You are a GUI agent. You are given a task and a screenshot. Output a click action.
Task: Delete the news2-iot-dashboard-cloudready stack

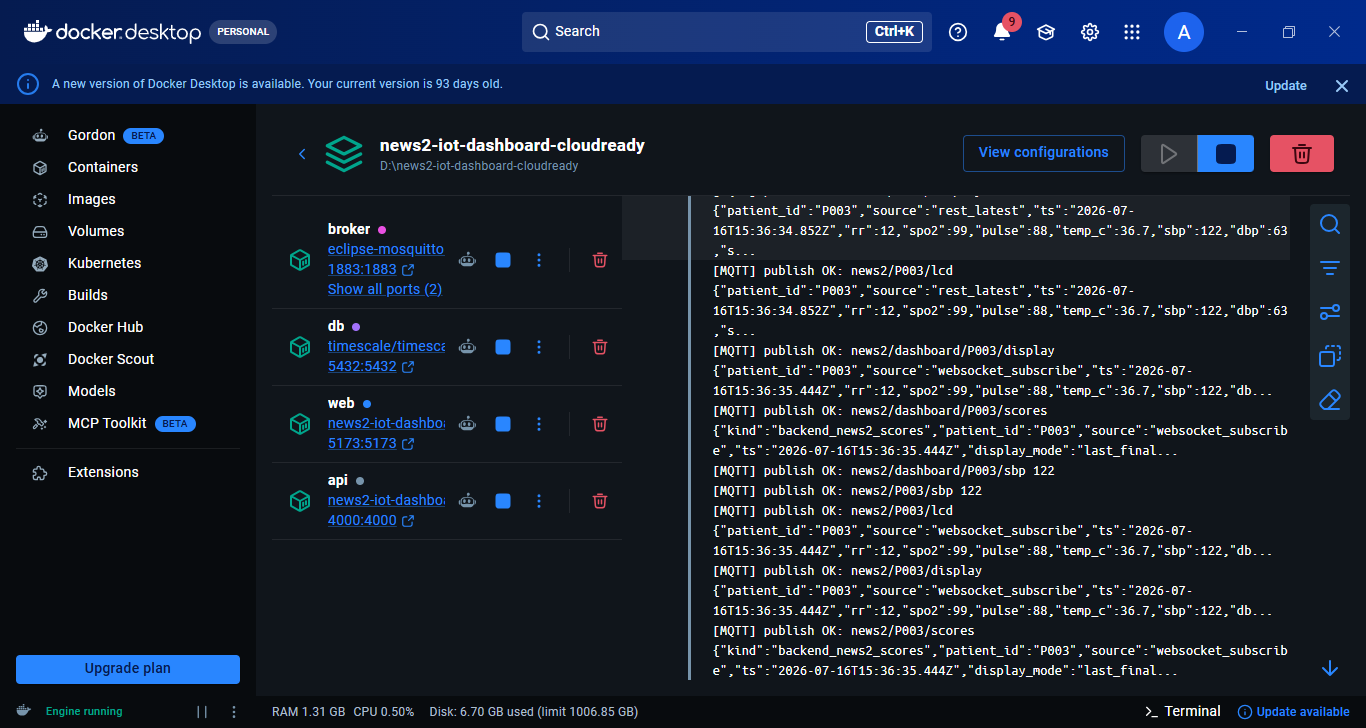click(x=1302, y=154)
